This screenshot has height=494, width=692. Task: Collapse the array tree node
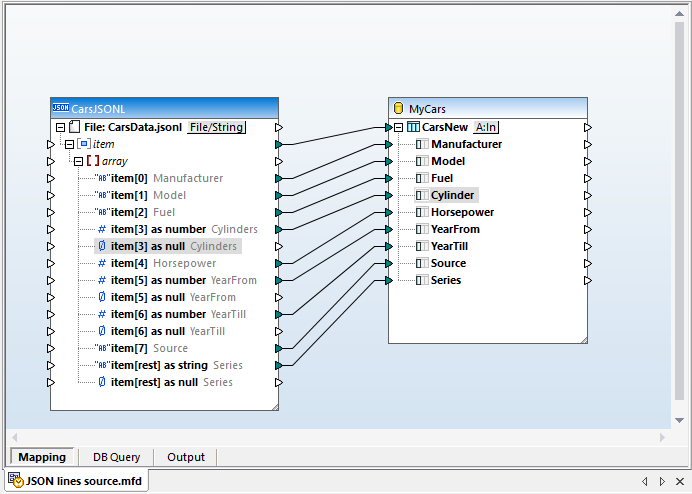[78, 161]
